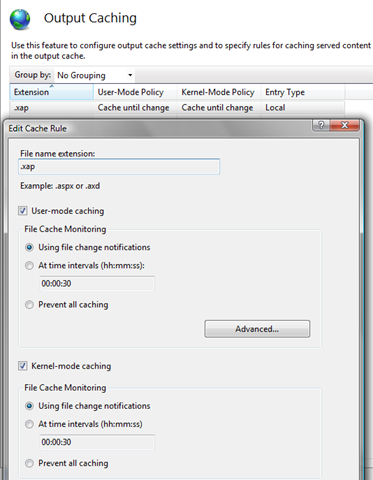Open the Group by dropdown
This screenshot has width=373, height=480.
95,75
